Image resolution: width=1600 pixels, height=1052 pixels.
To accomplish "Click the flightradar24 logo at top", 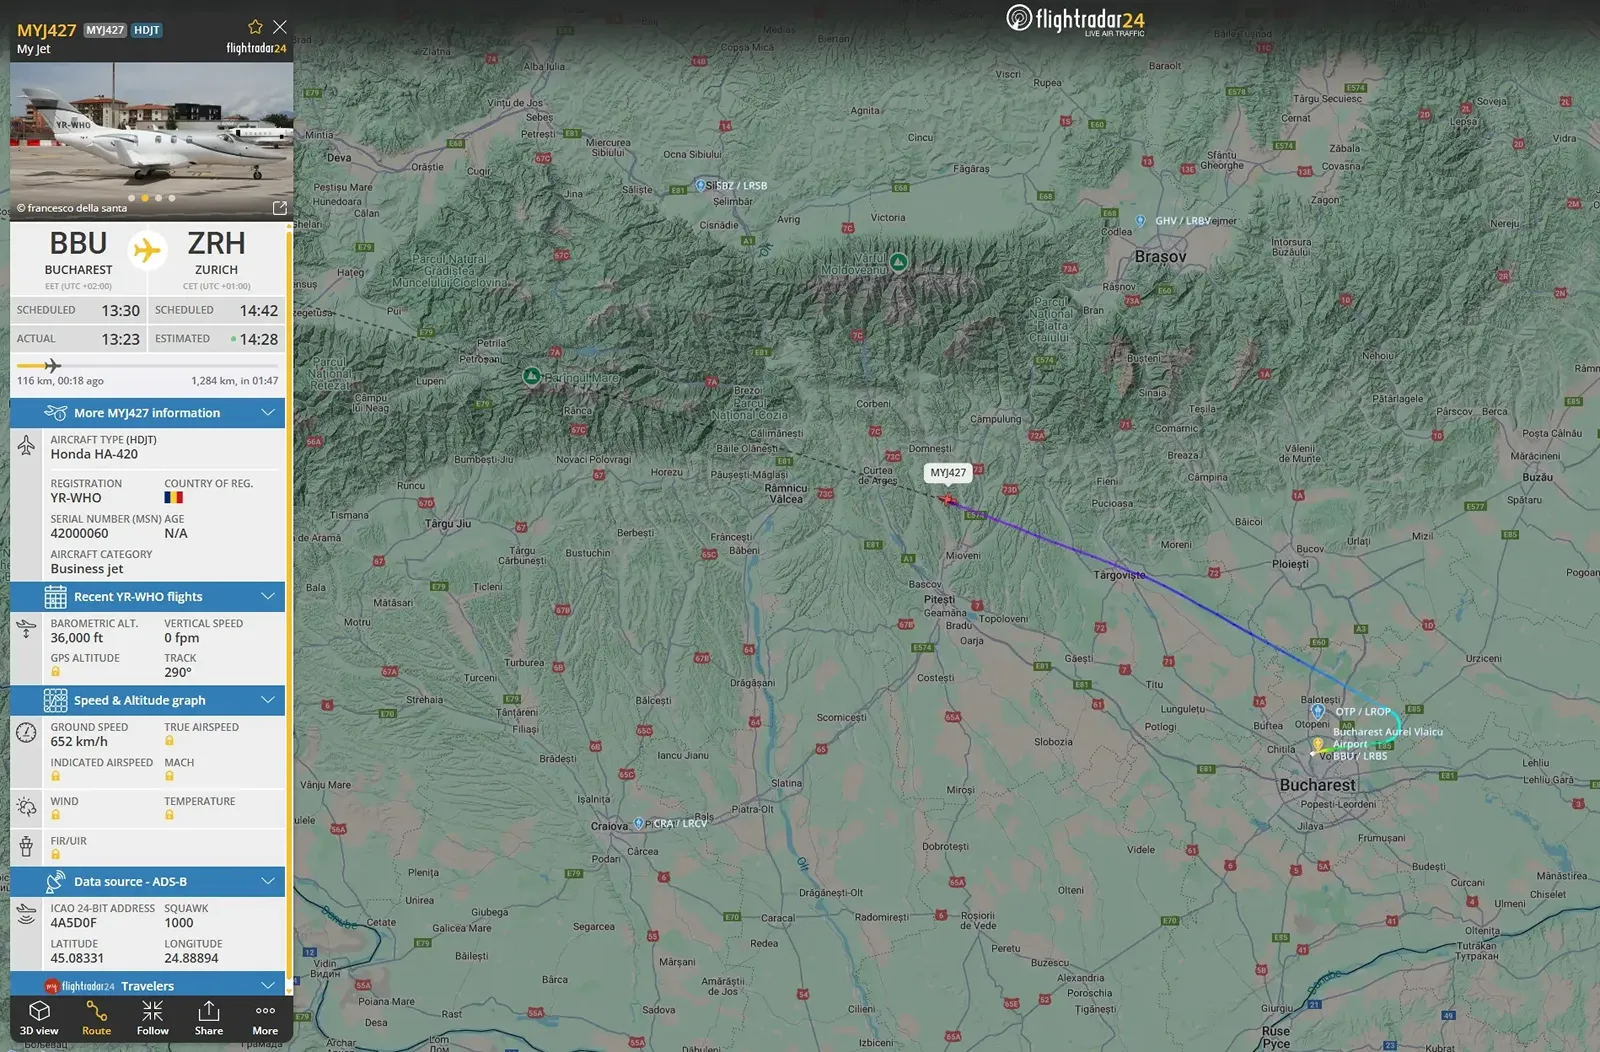I will point(1075,19).
